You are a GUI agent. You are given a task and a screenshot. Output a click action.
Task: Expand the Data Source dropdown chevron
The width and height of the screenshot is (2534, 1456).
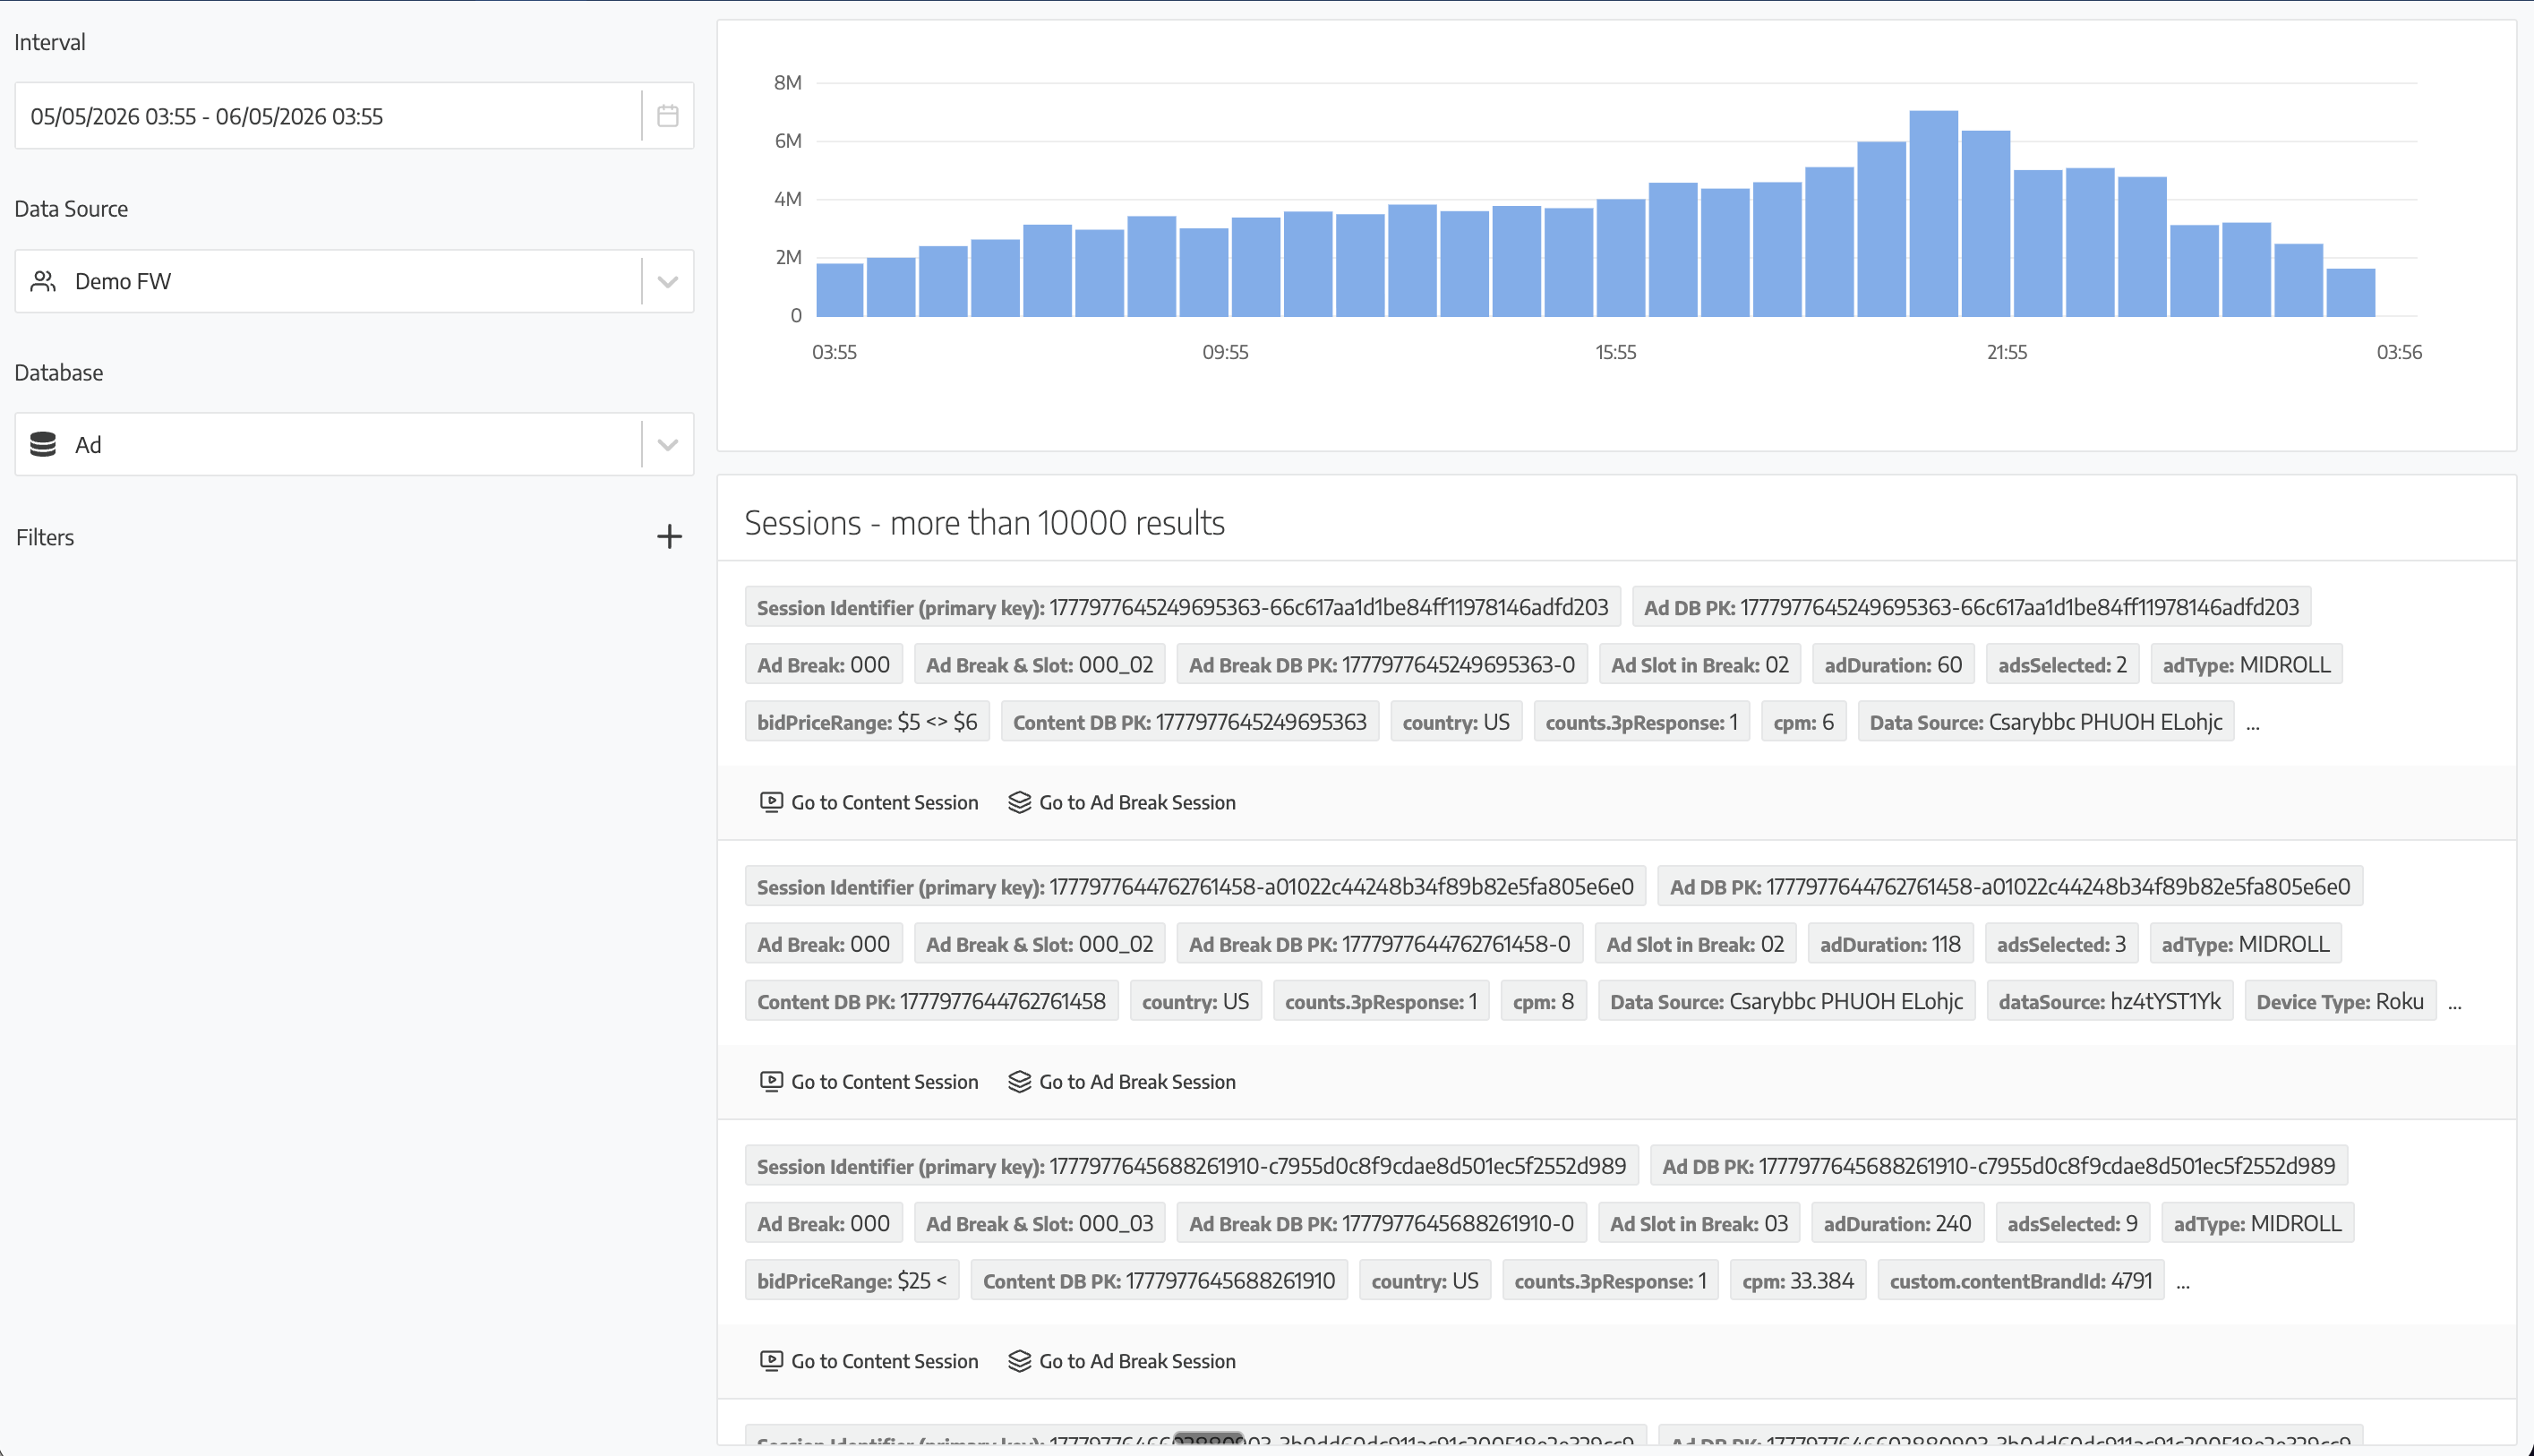click(x=667, y=281)
